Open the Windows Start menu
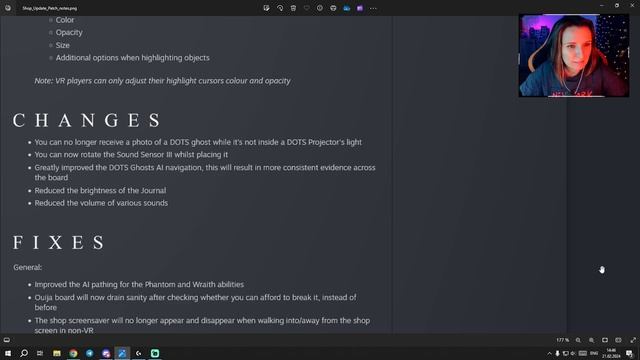Image resolution: width=640 pixels, height=360 pixels. tap(8, 353)
